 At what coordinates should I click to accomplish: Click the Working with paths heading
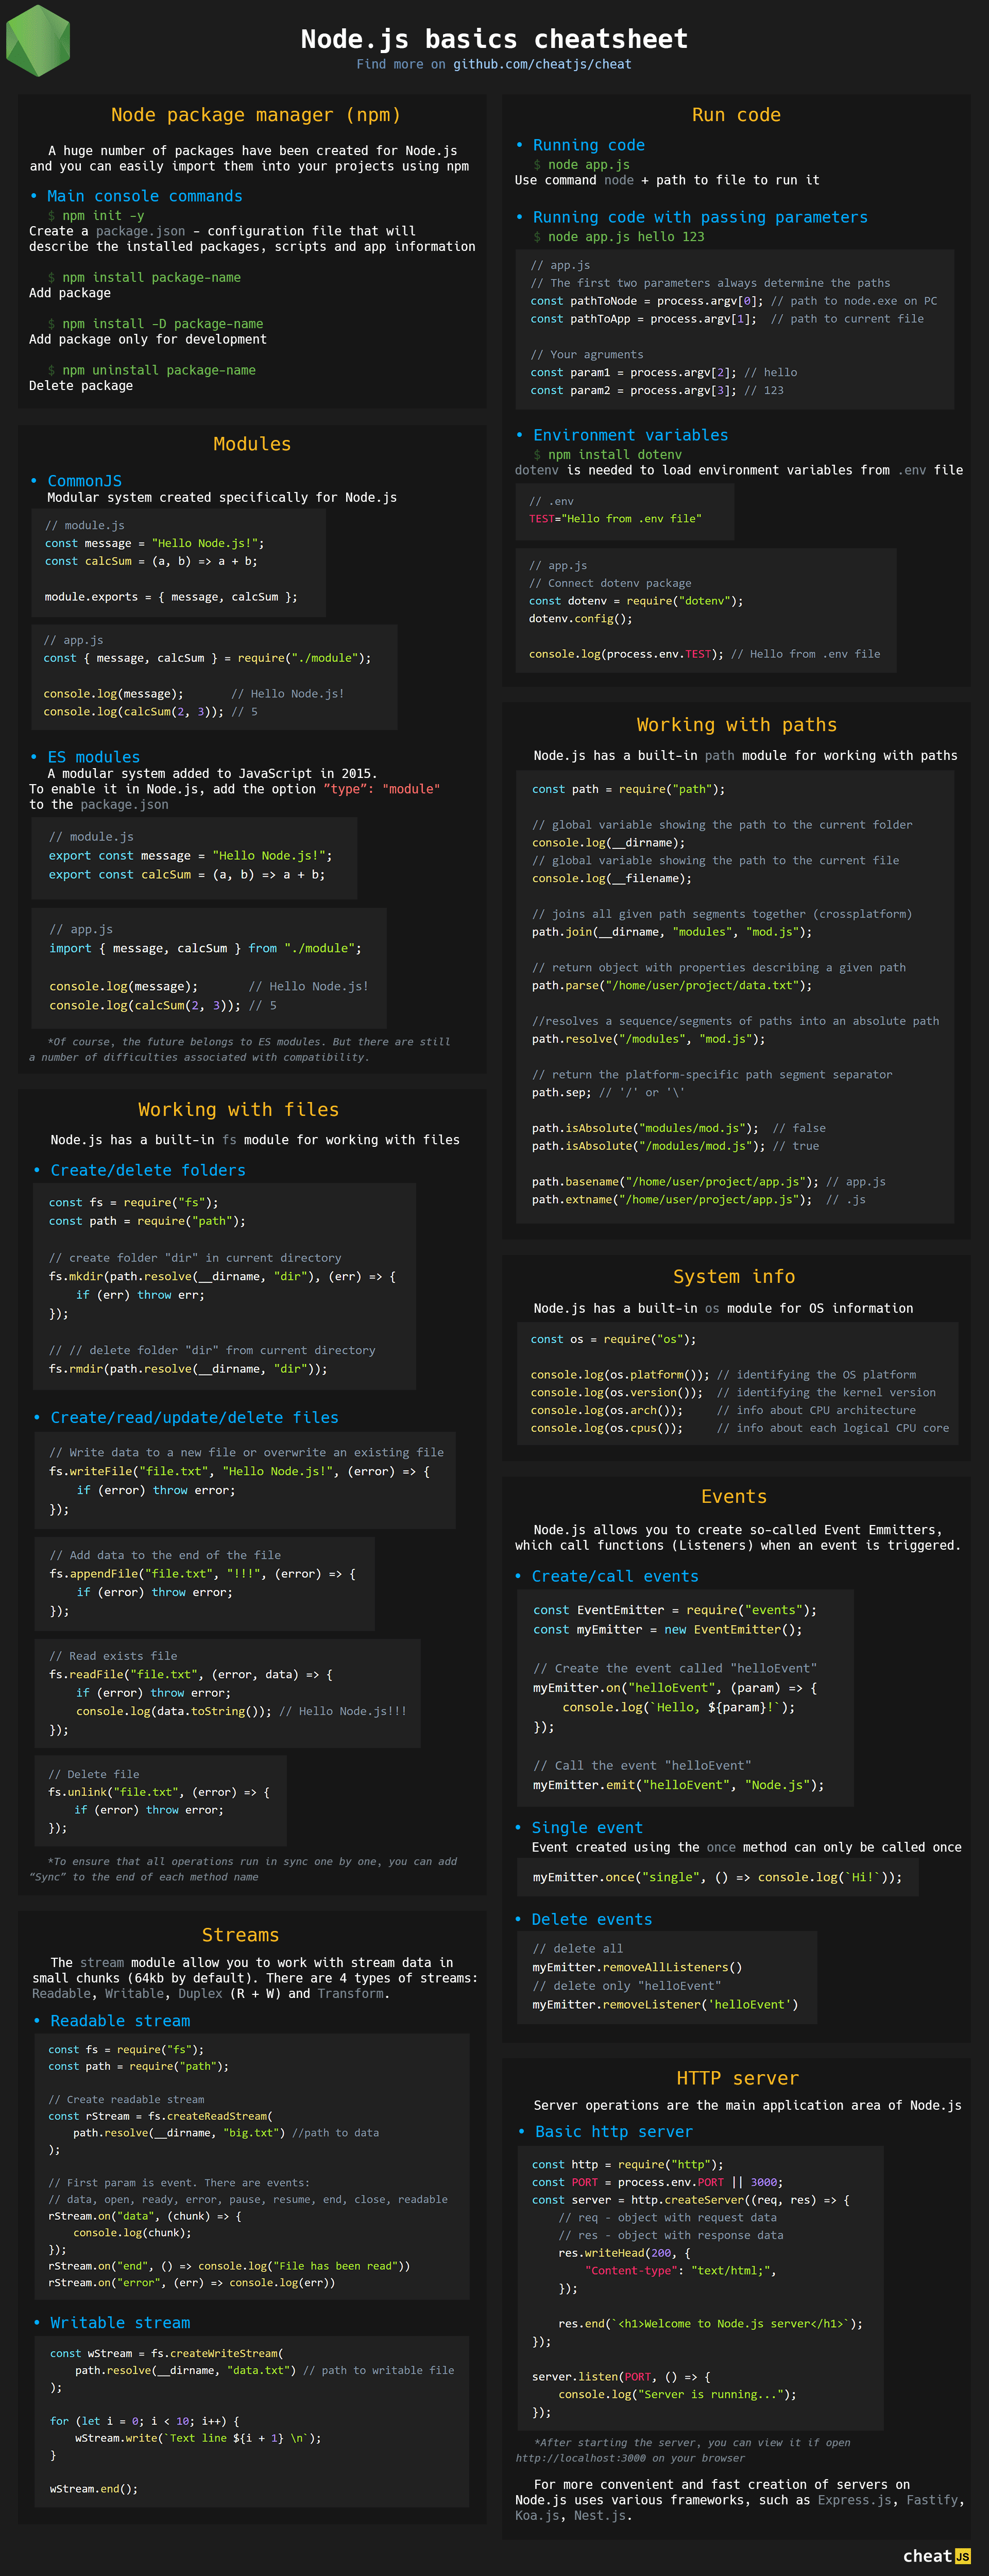click(736, 725)
